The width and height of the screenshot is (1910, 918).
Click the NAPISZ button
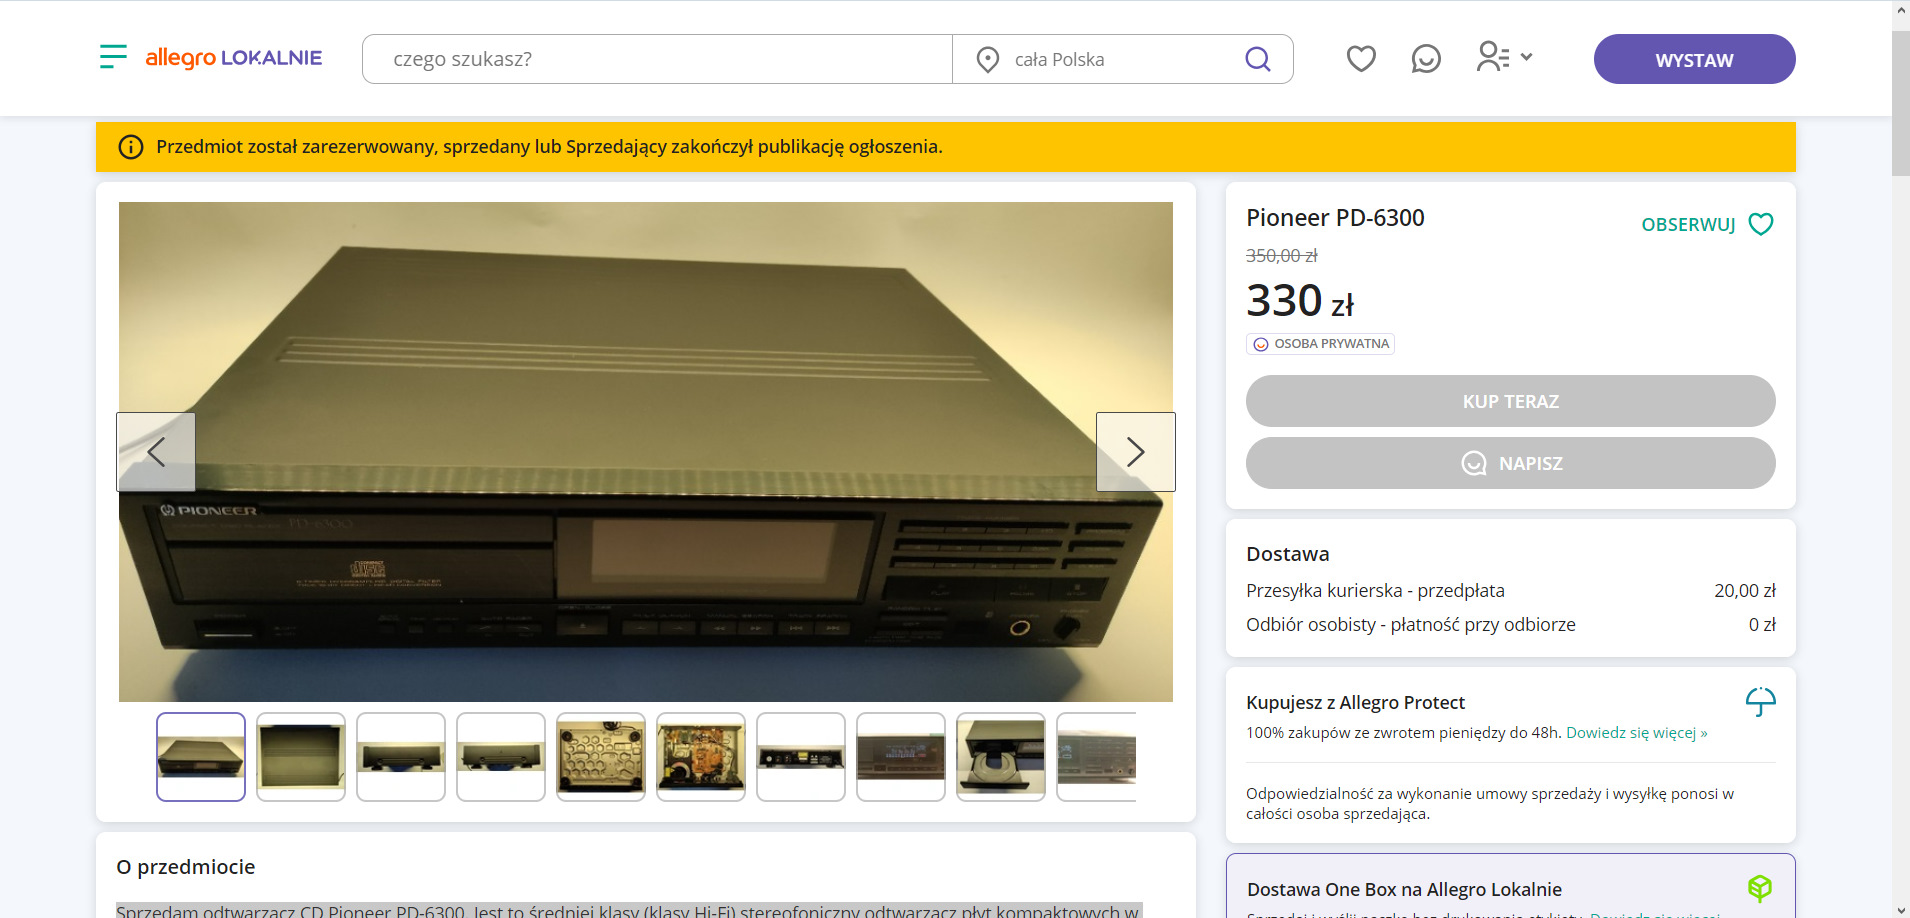click(x=1510, y=463)
